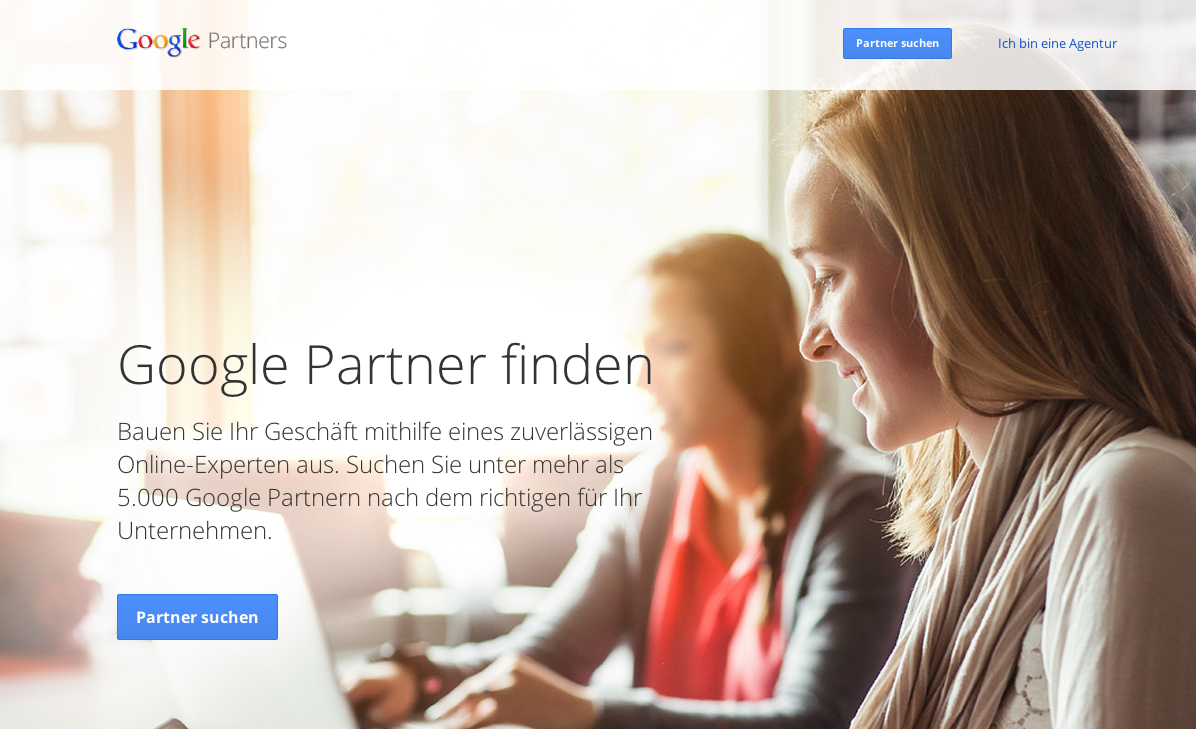Click the small header "Partner suchen" button
Screen dimensions: 1196x729
click(897, 43)
